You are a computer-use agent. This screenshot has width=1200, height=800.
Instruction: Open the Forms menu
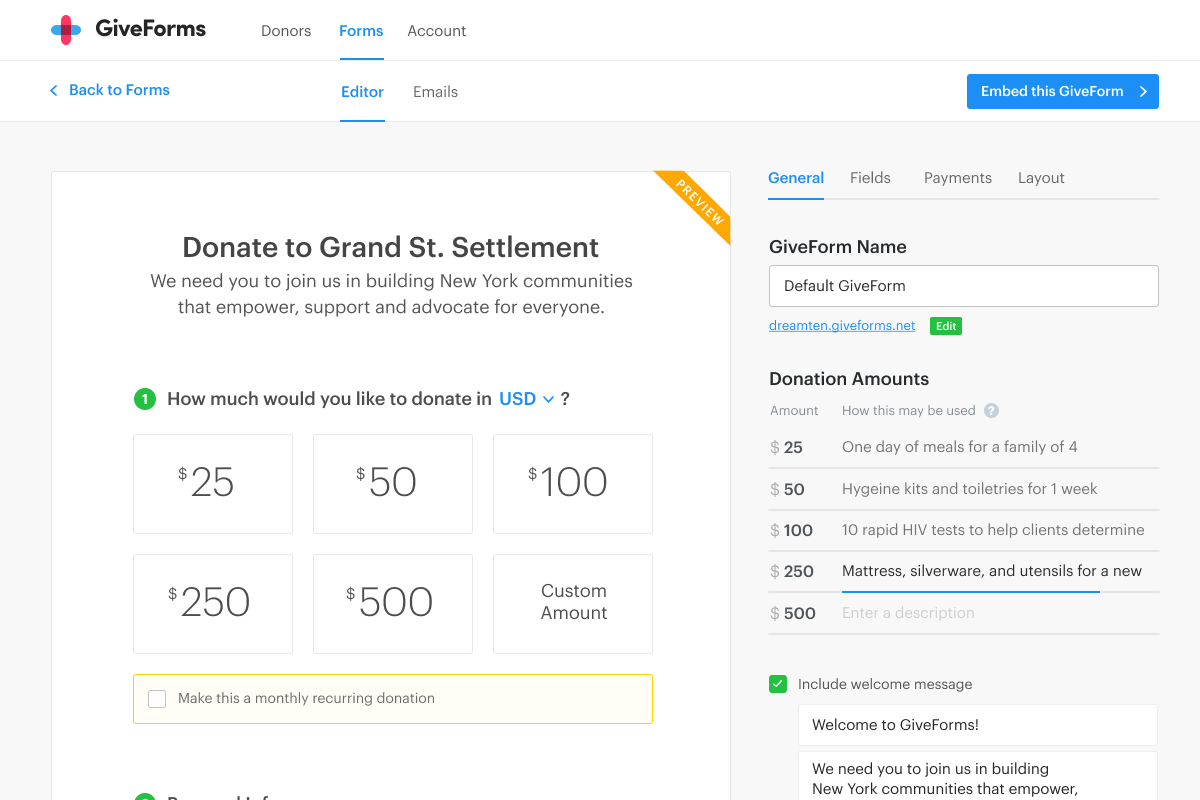coord(361,31)
